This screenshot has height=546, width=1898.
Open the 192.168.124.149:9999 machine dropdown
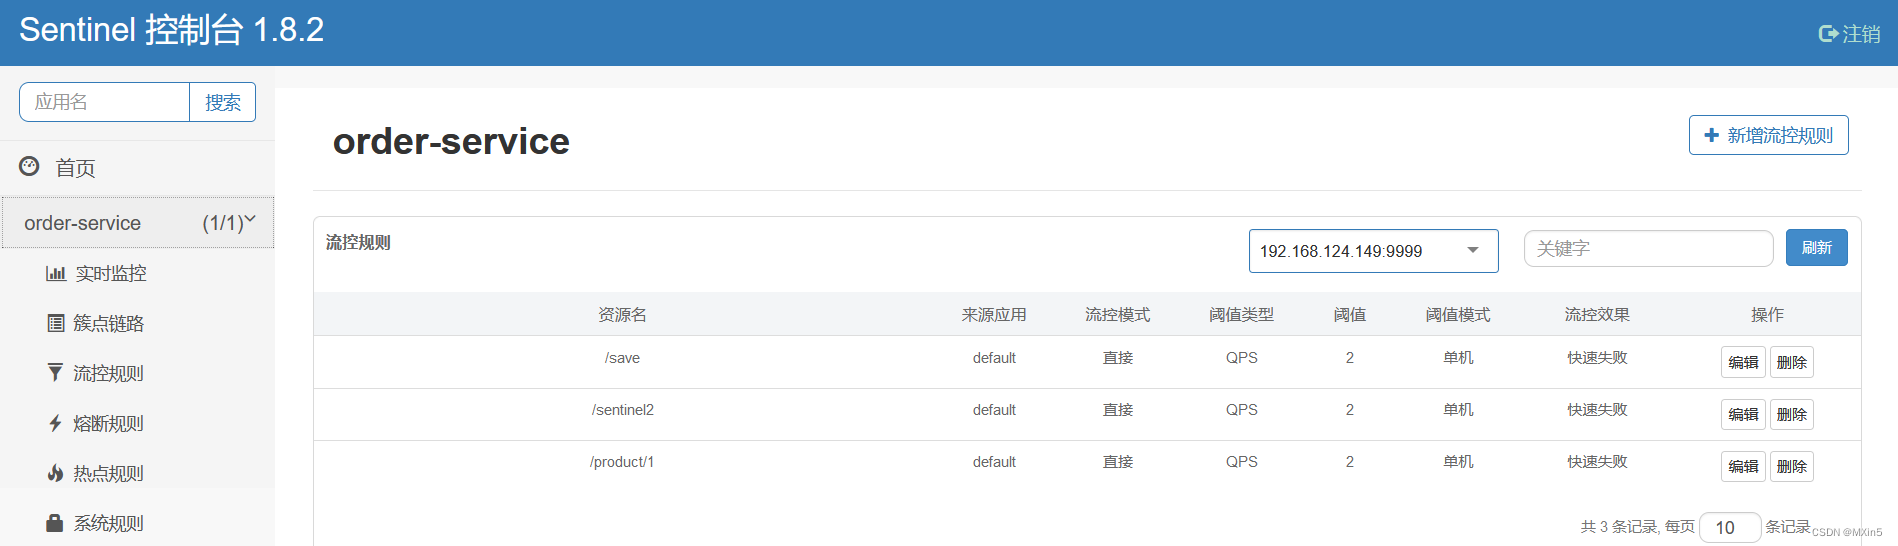point(1373,251)
